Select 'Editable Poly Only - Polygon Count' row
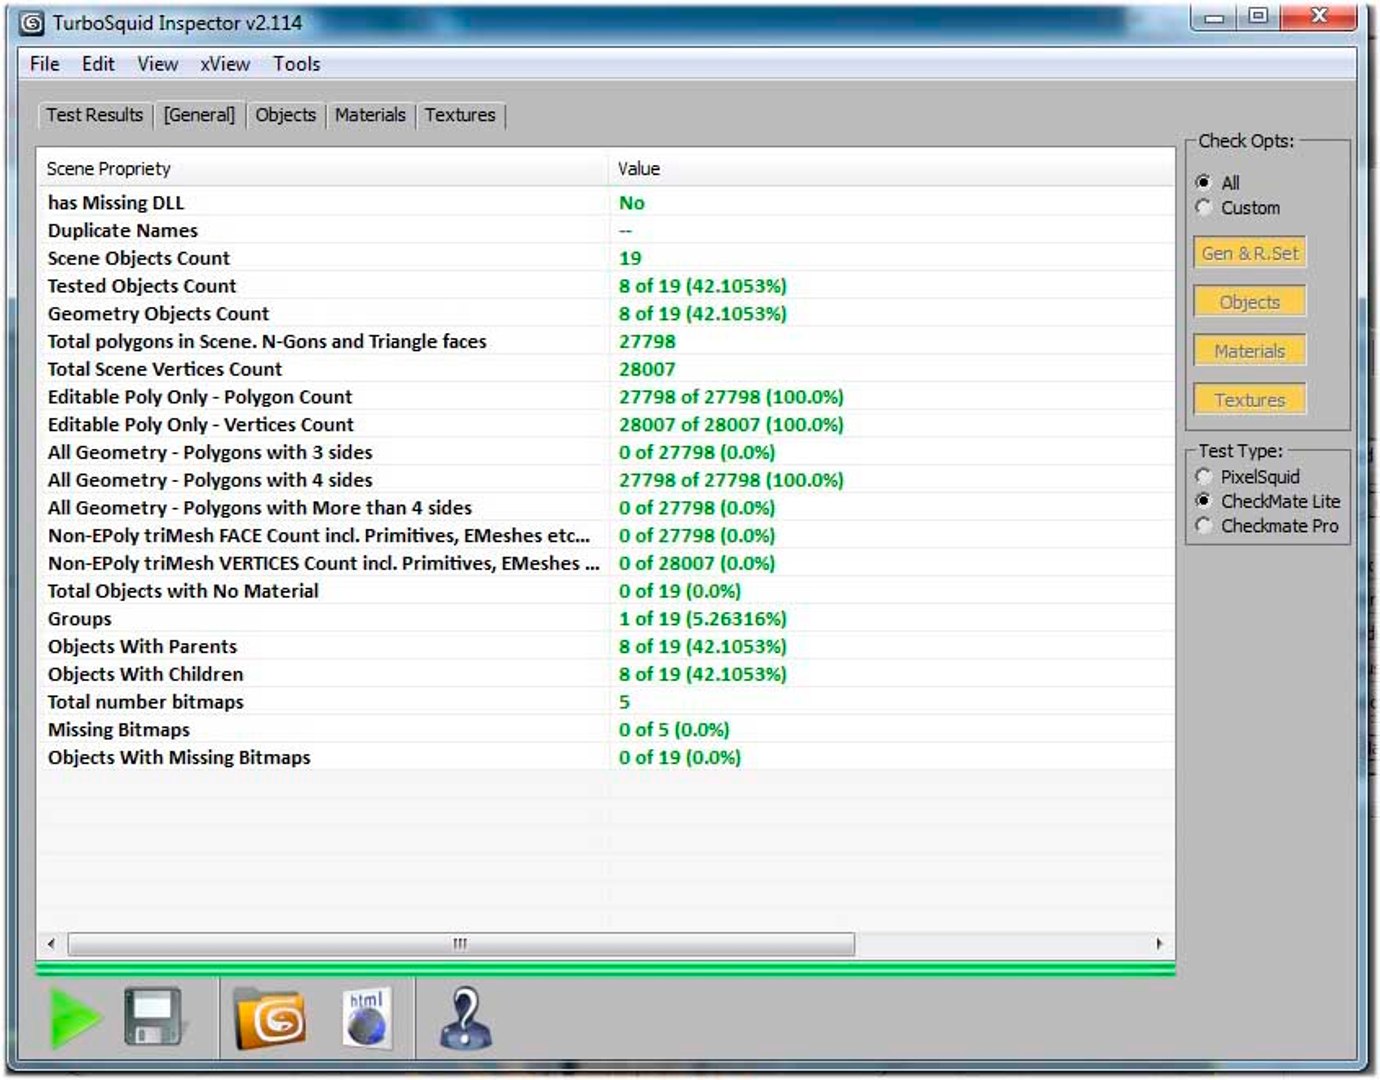Viewport: 1380px width, 1080px height. (606, 397)
